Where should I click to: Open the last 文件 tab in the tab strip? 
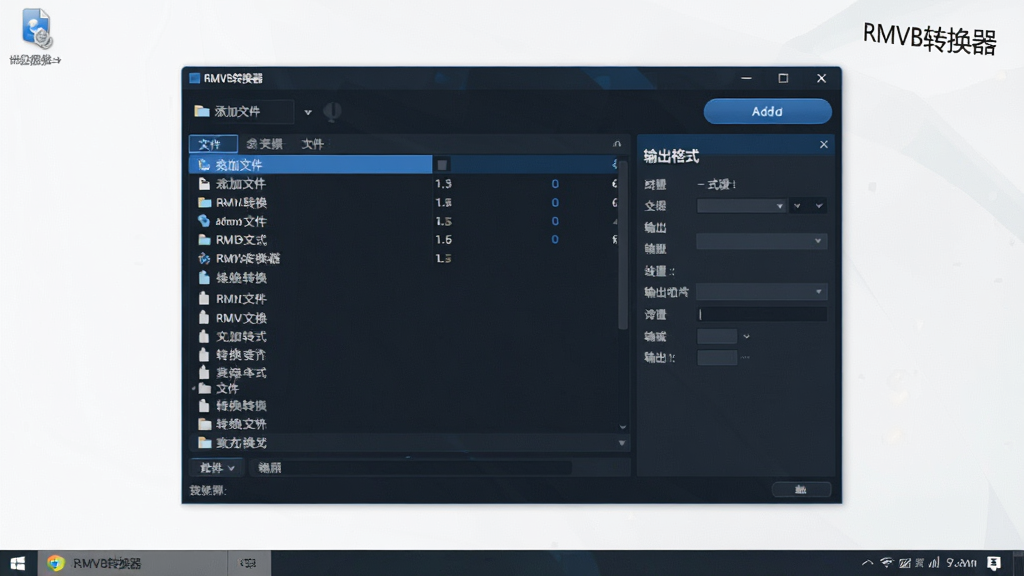pos(313,144)
